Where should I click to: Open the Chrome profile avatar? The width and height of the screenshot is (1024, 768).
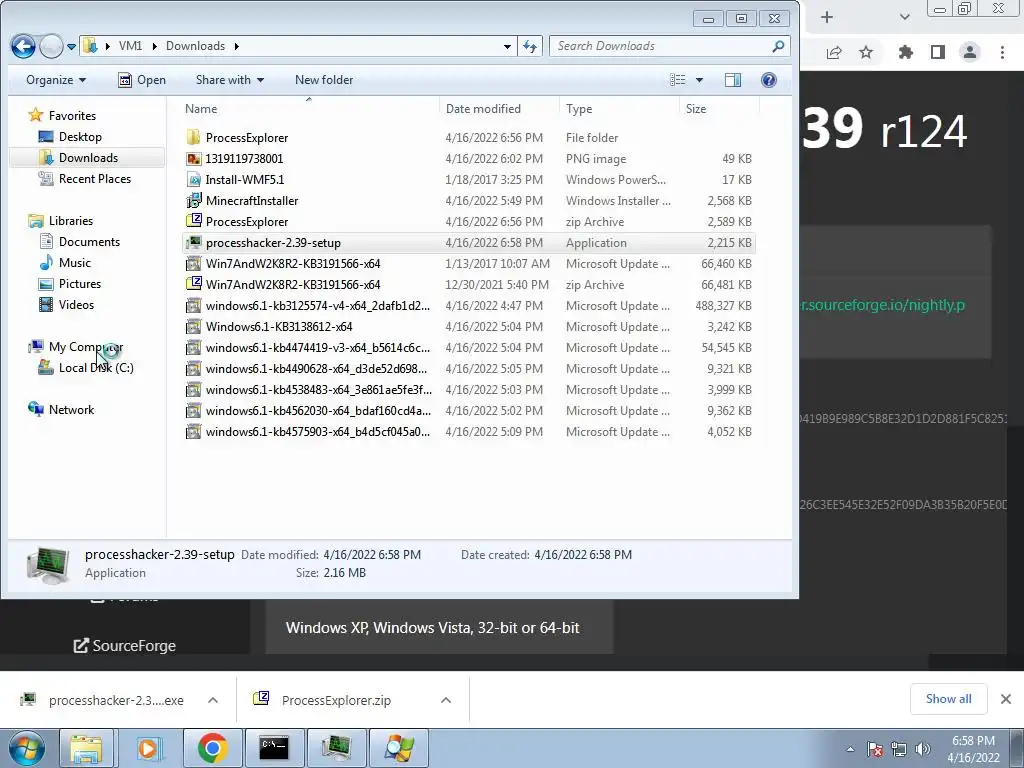[970, 52]
